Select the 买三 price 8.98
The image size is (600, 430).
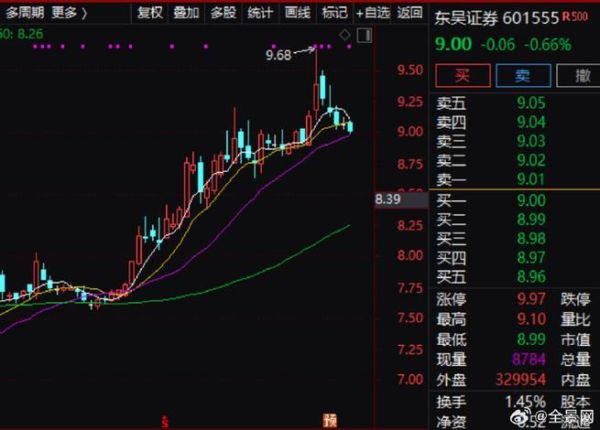531,238
